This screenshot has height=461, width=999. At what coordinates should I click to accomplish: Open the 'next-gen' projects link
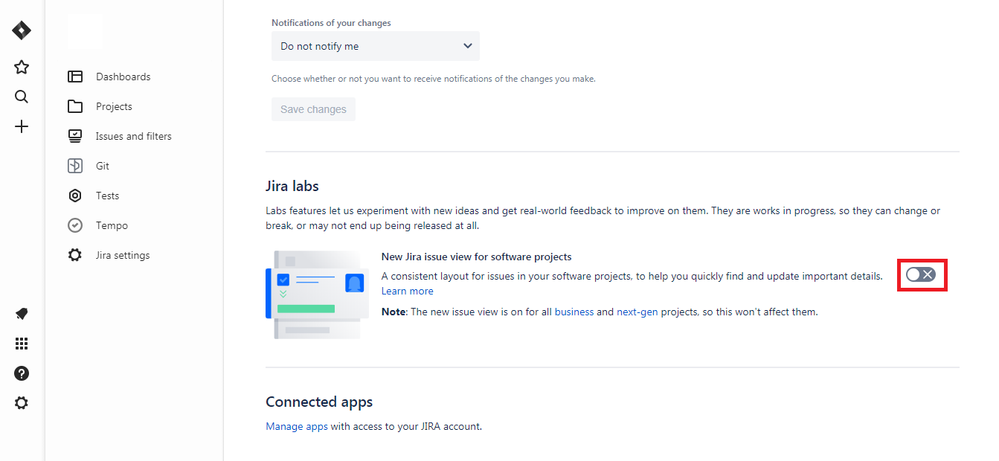(x=637, y=312)
